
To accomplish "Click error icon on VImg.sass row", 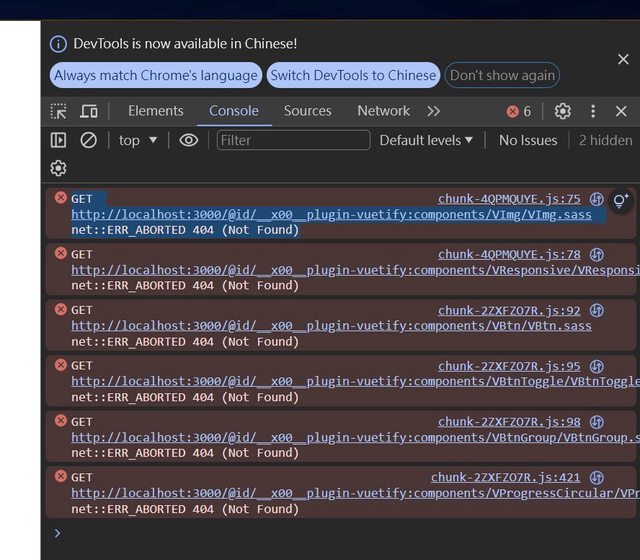I will [61, 198].
